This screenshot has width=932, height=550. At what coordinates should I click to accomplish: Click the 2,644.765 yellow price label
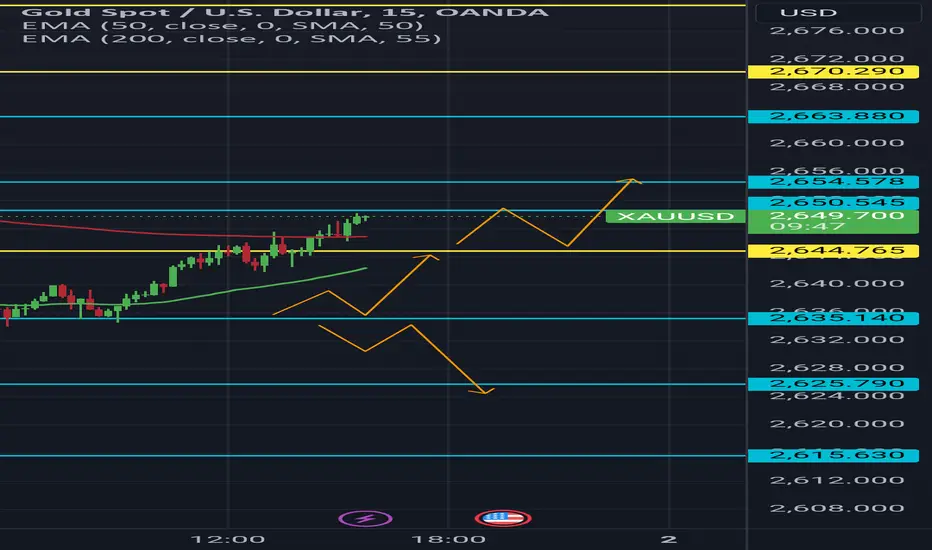click(x=833, y=251)
